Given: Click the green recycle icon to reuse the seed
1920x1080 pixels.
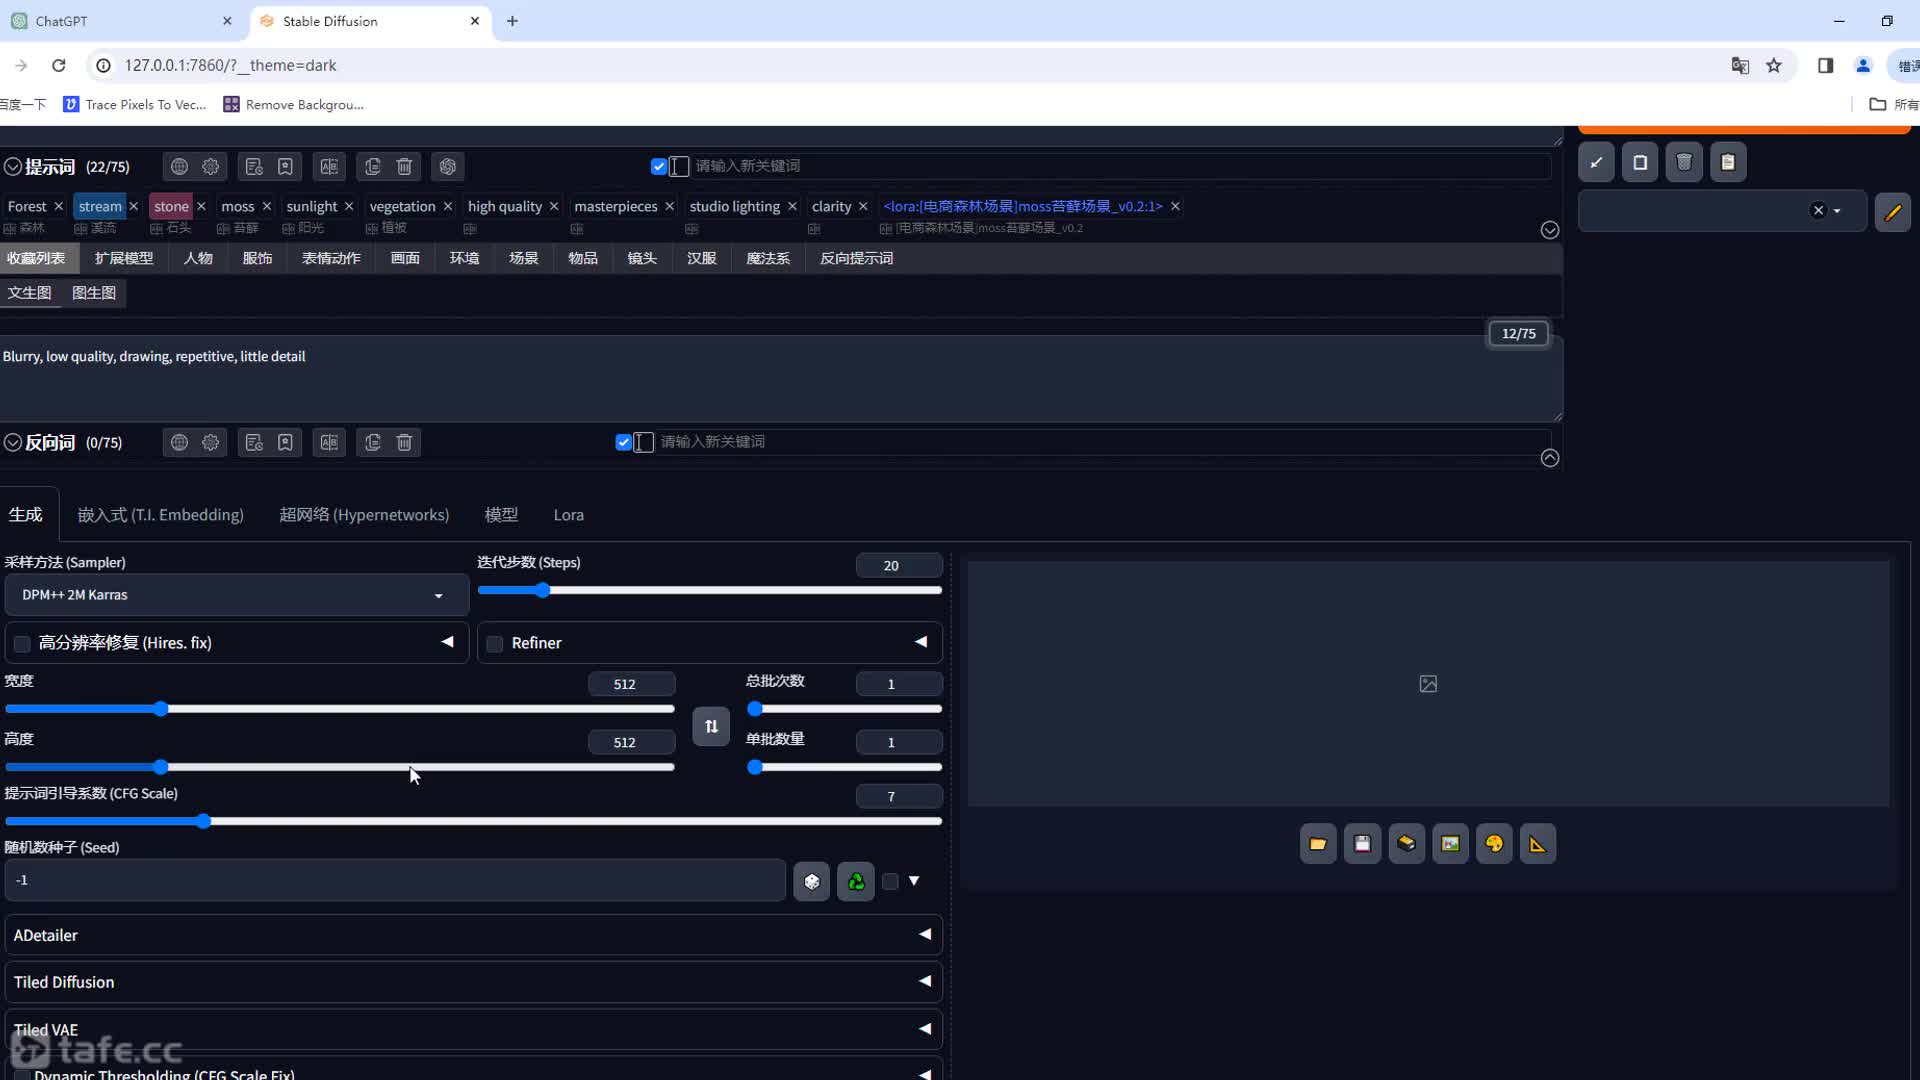Looking at the screenshot, I should click(x=856, y=881).
